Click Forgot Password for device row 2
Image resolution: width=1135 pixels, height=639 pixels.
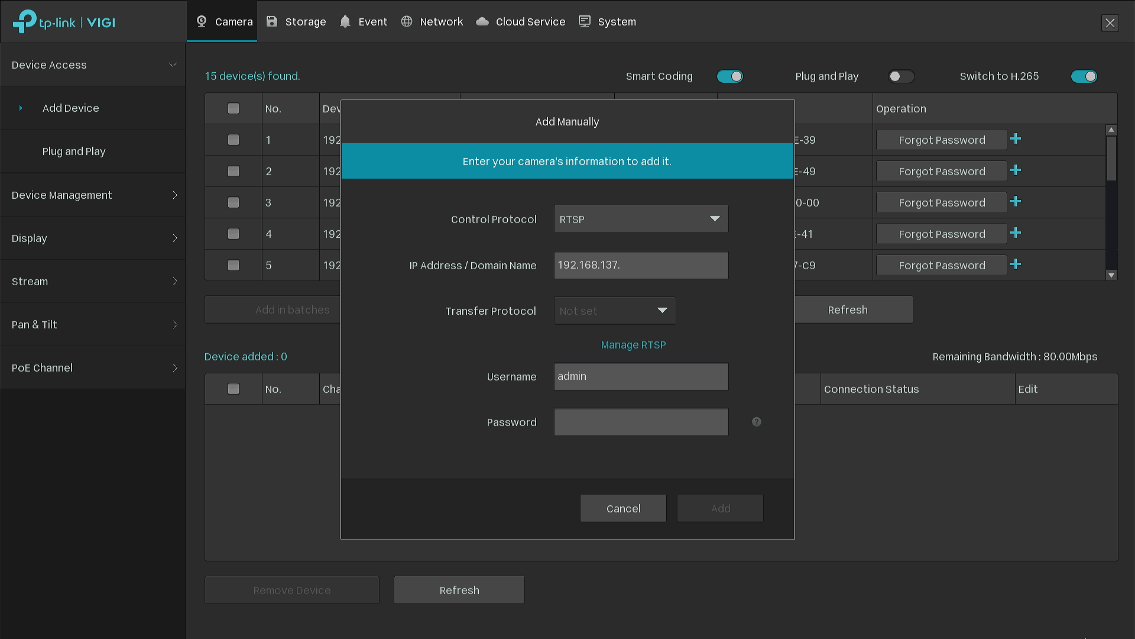pyautogui.click(x=942, y=171)
